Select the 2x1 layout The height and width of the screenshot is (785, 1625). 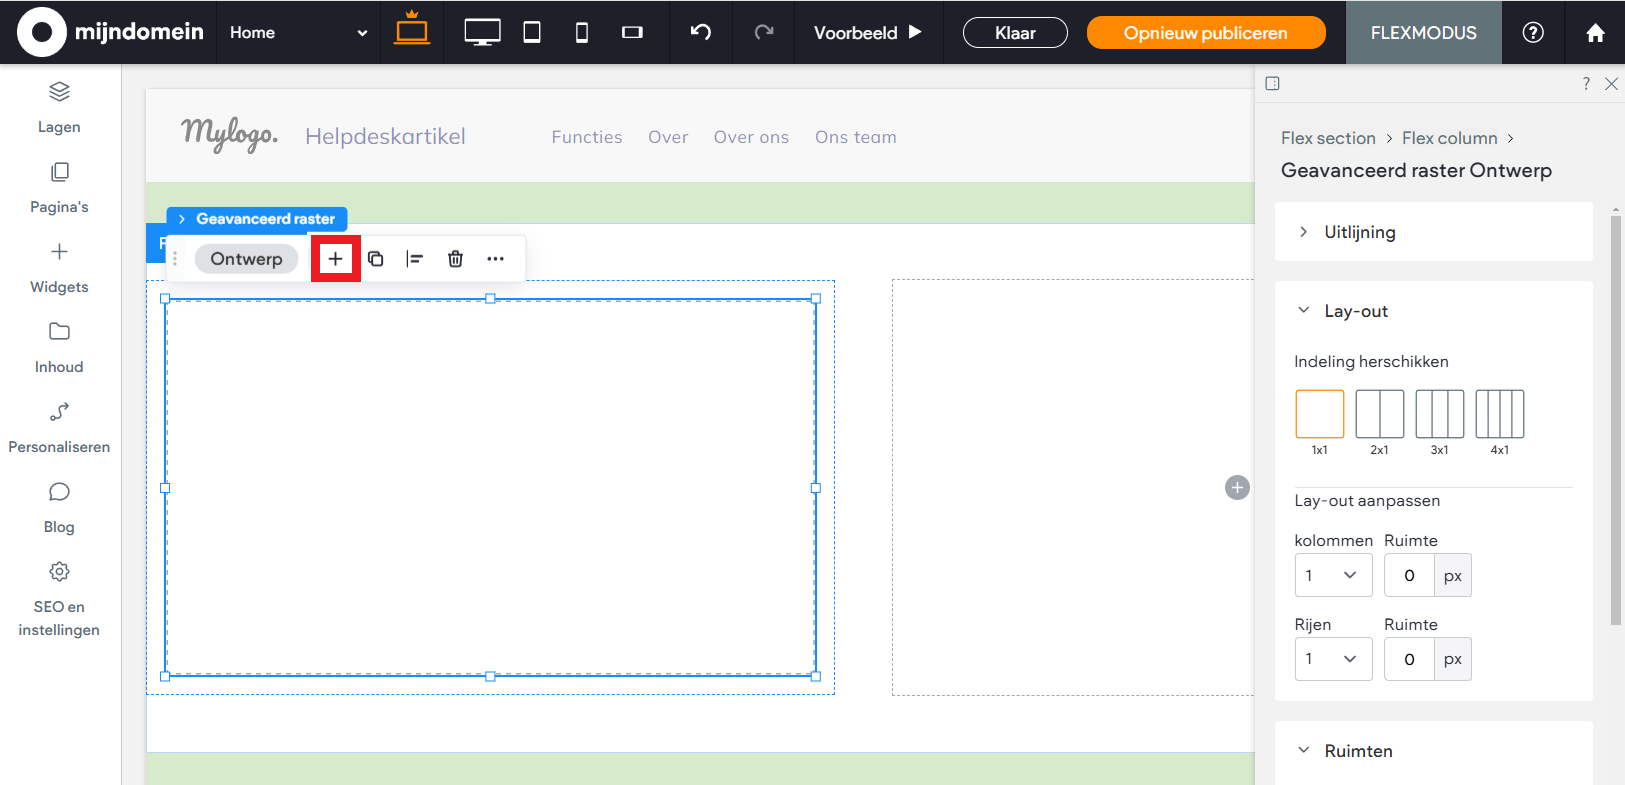pyautogui.click(x=1380, y=414)
